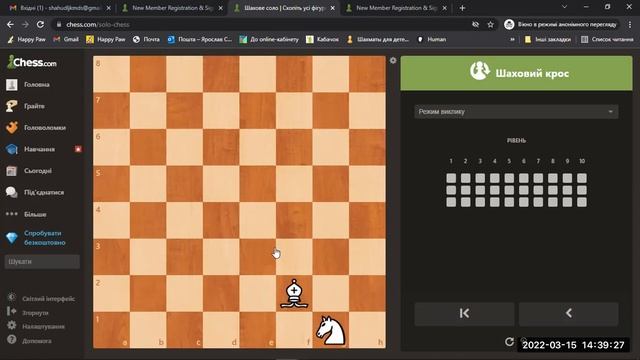Select level 1 top row square
Viewport: 640px width, 360px height.
coord(451,178)
